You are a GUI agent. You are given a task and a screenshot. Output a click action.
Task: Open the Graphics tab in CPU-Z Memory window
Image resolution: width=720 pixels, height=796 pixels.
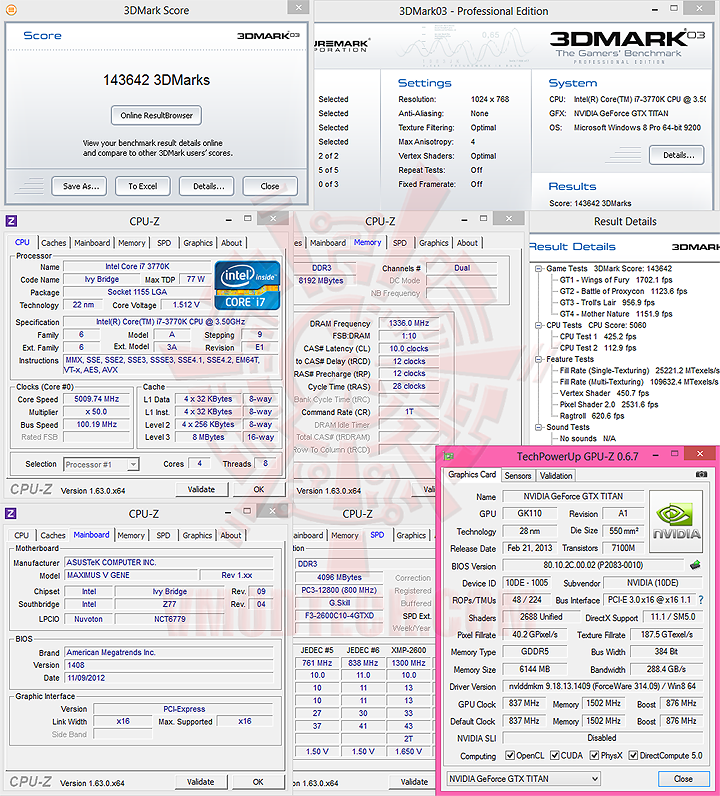(434, 243)
